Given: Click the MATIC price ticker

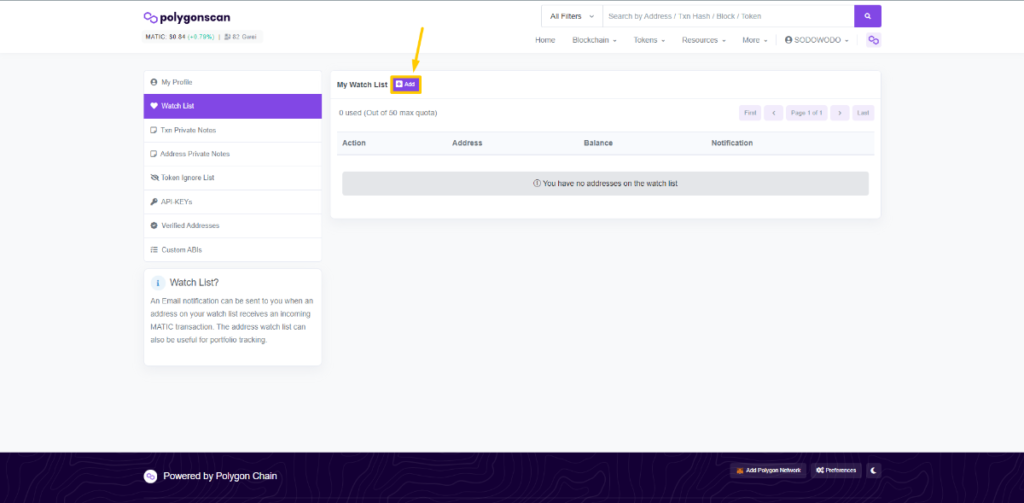Looking at the screenshot, I should tap(180, 37).
